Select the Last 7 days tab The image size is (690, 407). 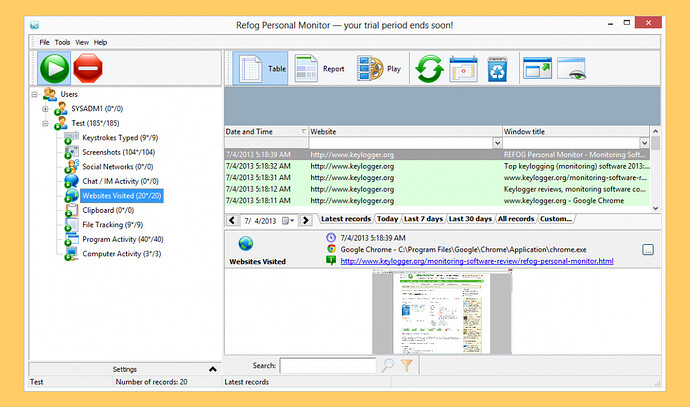click(x=423, y=218)
